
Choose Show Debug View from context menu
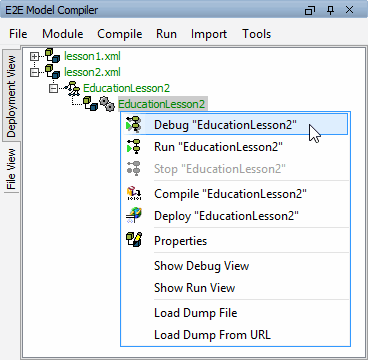[201, 266]
